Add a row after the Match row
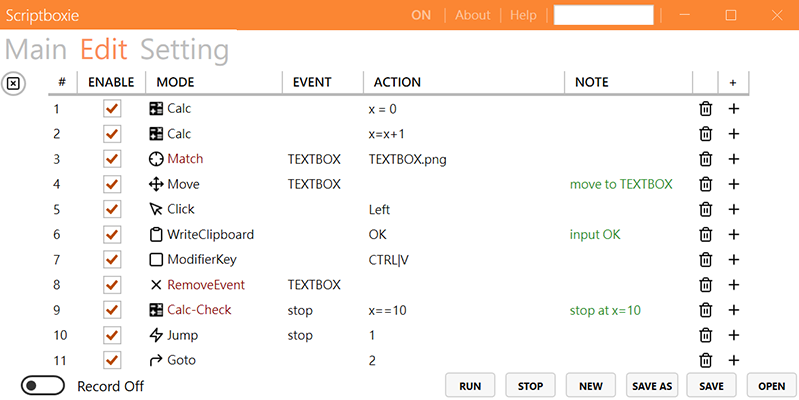Image resolution: width=799 pixels, height=400 pixels. (x=734, y=159)
